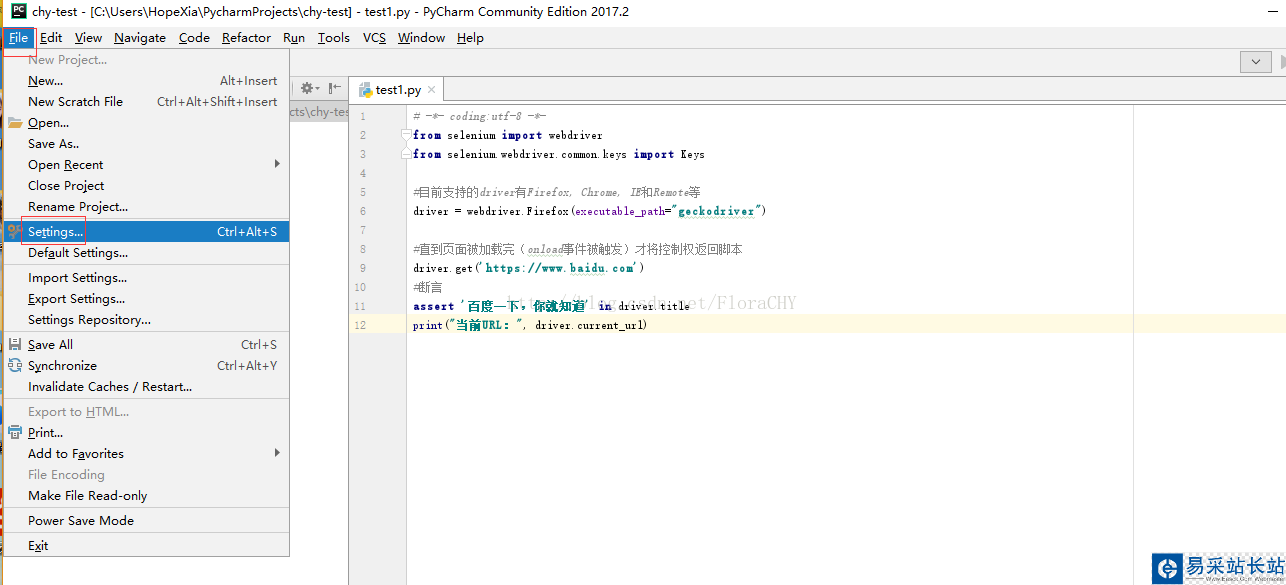Select New Scratch File menu entry

pos(146,102)
